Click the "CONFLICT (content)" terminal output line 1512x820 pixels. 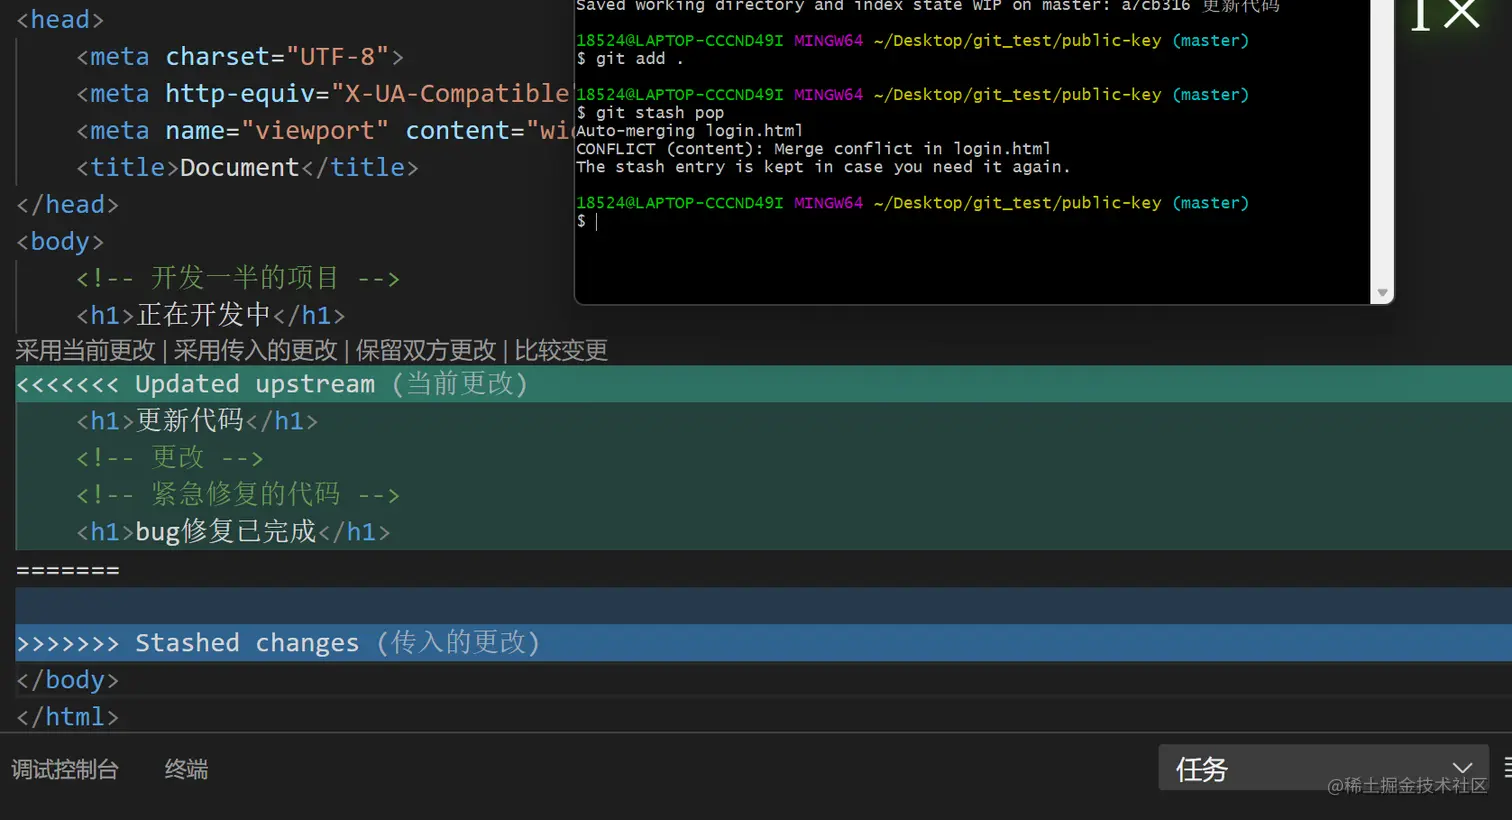(x=813, y=149)
